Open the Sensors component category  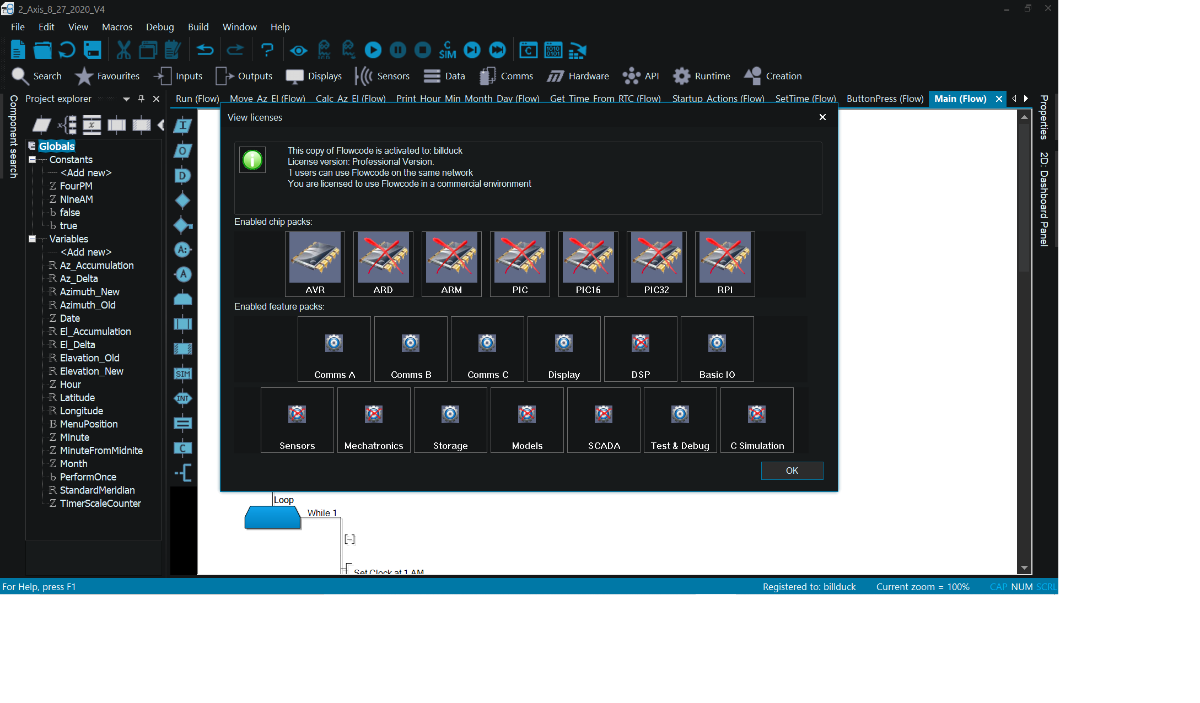point(381,76)
